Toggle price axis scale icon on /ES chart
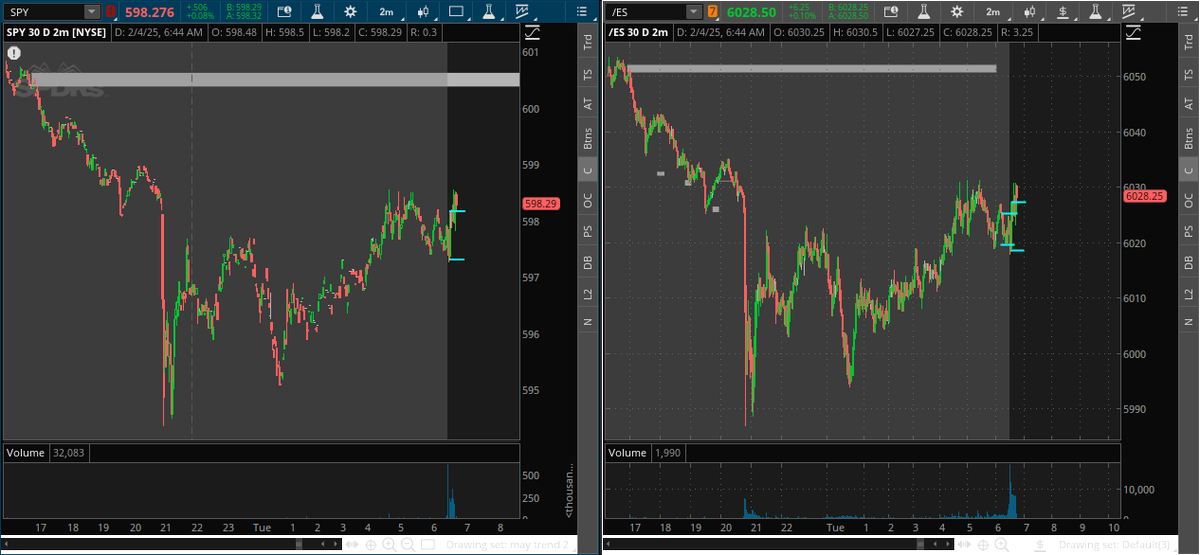 click(1135, 32)
